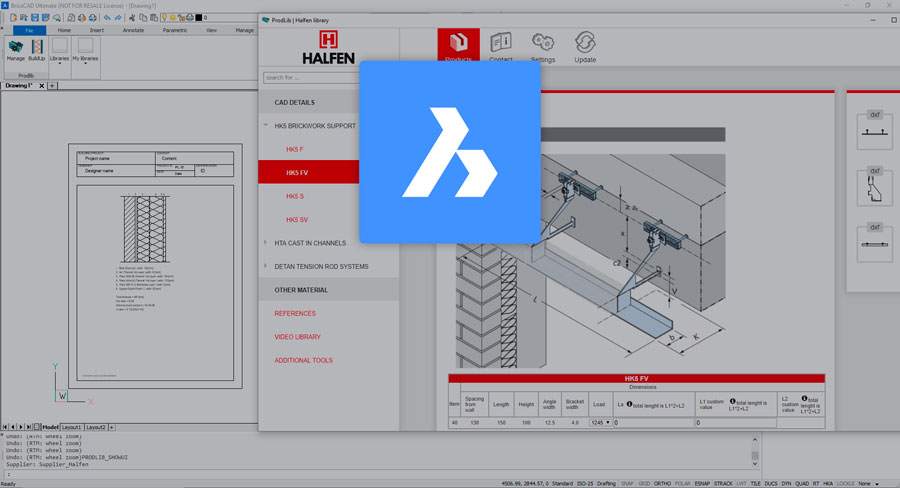Open ProdLib Manage tool in ribbon
The height and width of the screenshot is (488, 900).
coord(15,50)
